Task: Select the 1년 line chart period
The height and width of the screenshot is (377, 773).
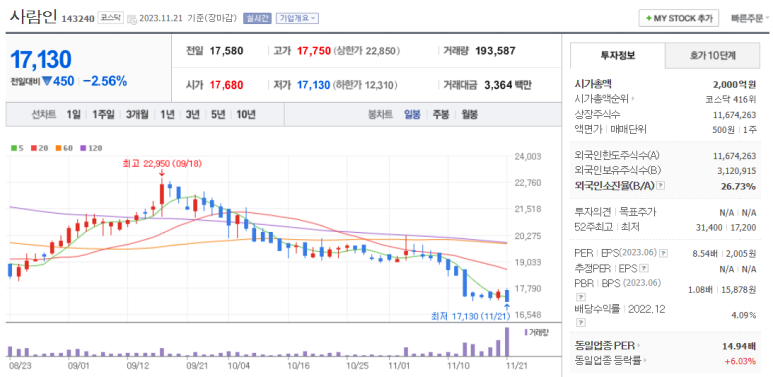Action: click(168, 115)
